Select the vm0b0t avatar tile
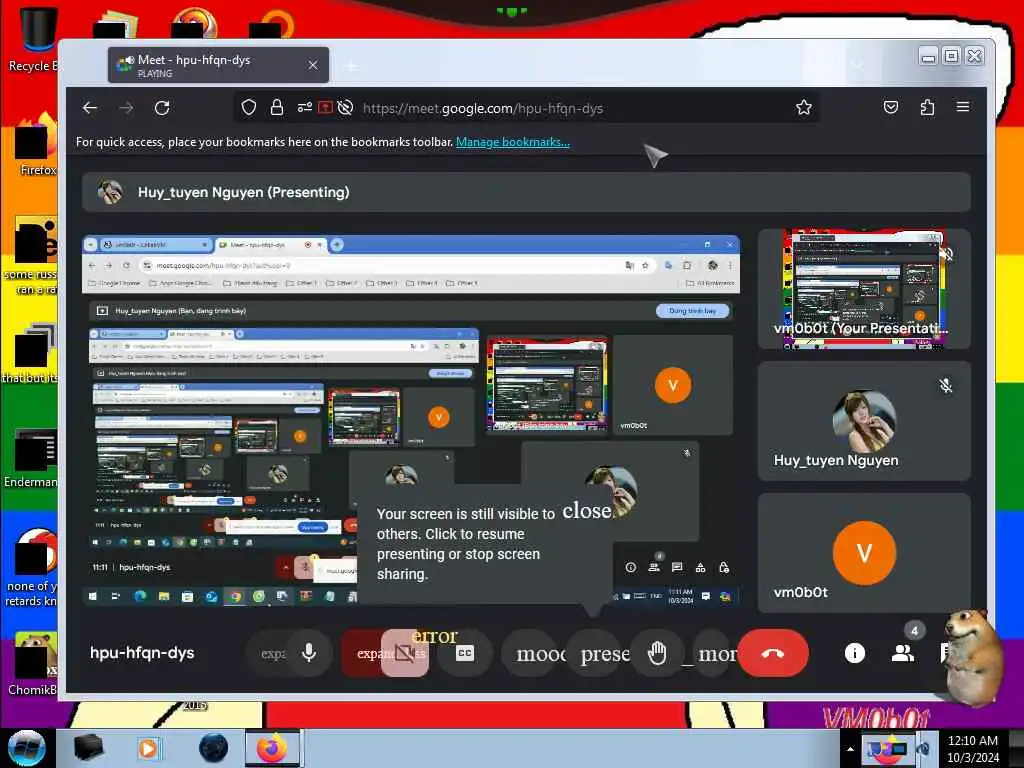The image size is (1024, 768). 864,553
